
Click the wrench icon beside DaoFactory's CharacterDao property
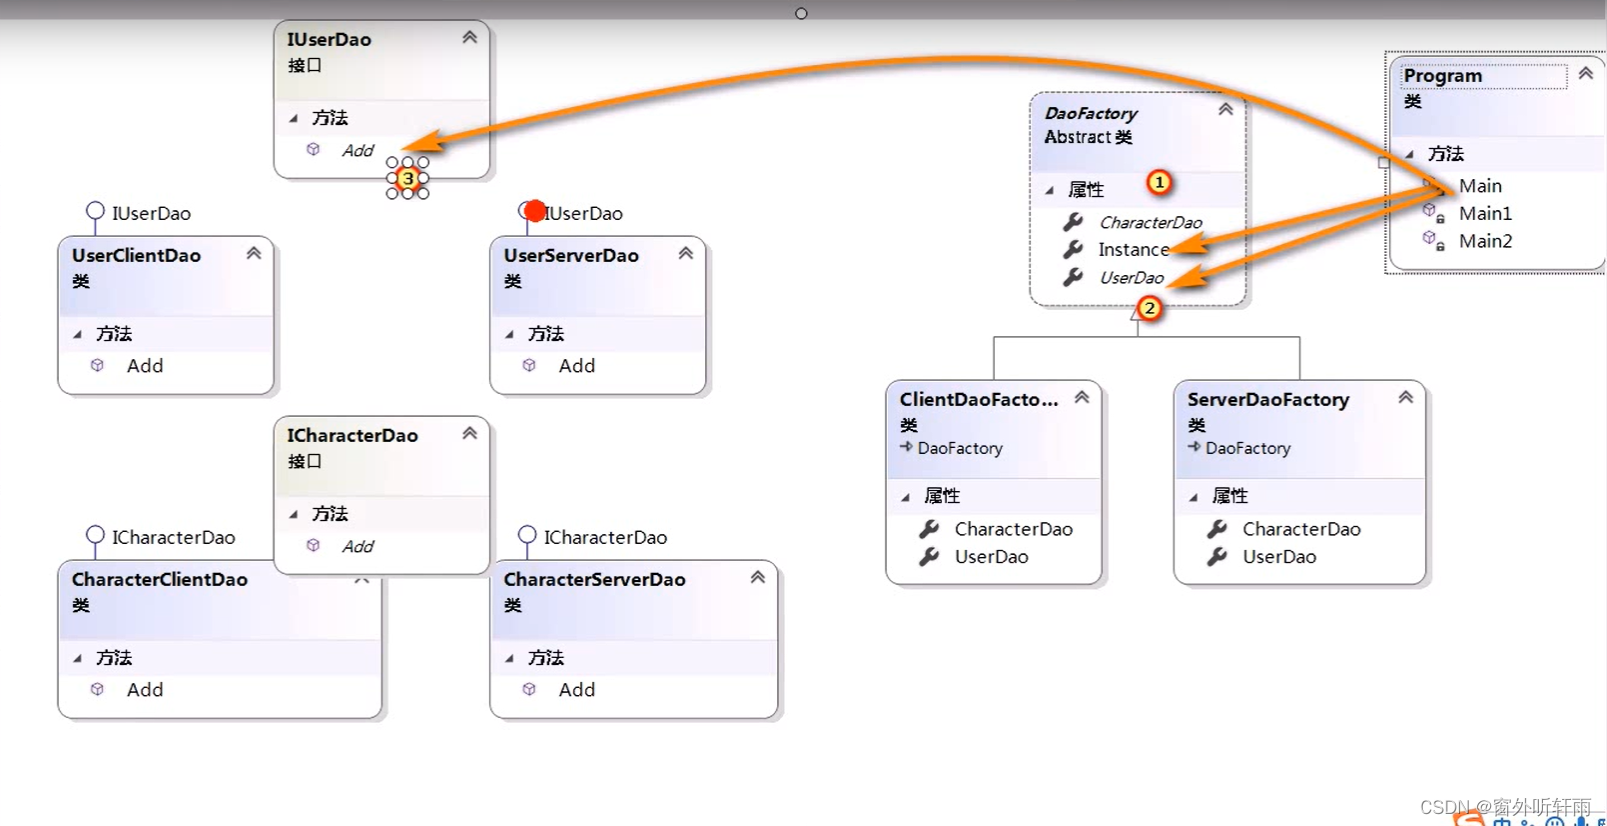click(1073, 221)
